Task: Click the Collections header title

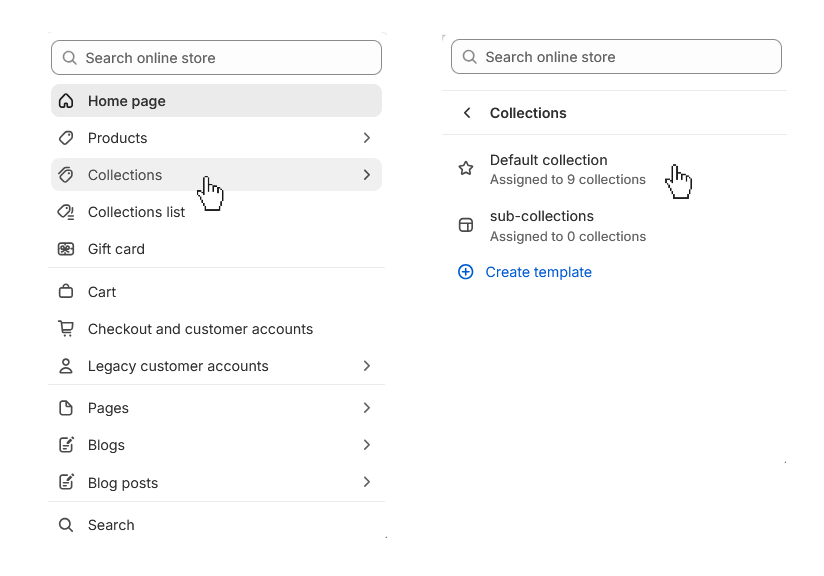Action: (x=528, y=113)
